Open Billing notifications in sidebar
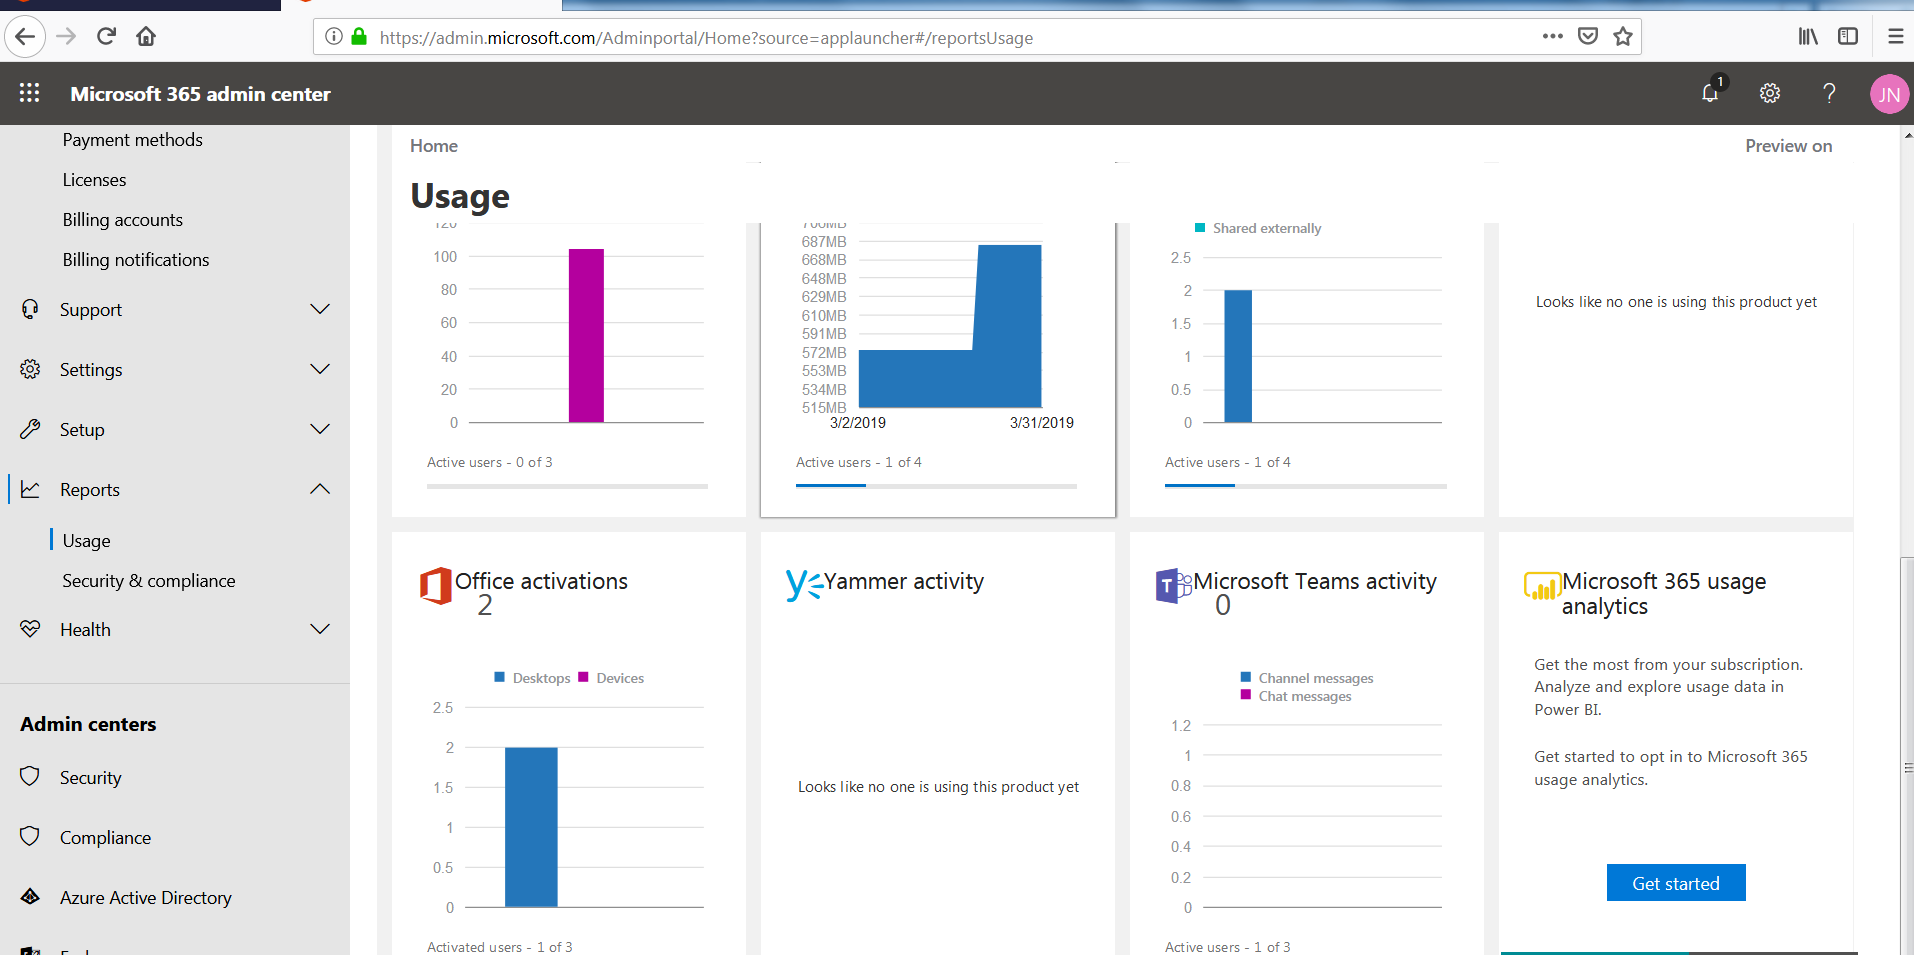 tap(136, 260)
